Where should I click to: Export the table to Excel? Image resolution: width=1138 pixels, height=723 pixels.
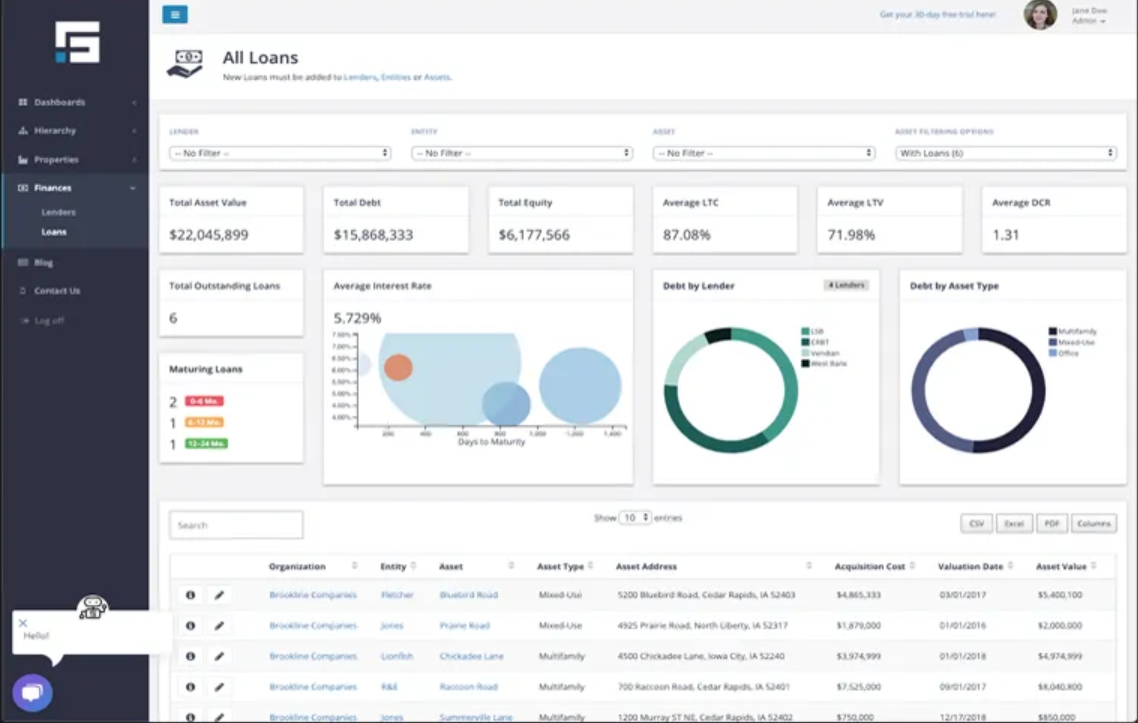click(x=1014, y=523)
